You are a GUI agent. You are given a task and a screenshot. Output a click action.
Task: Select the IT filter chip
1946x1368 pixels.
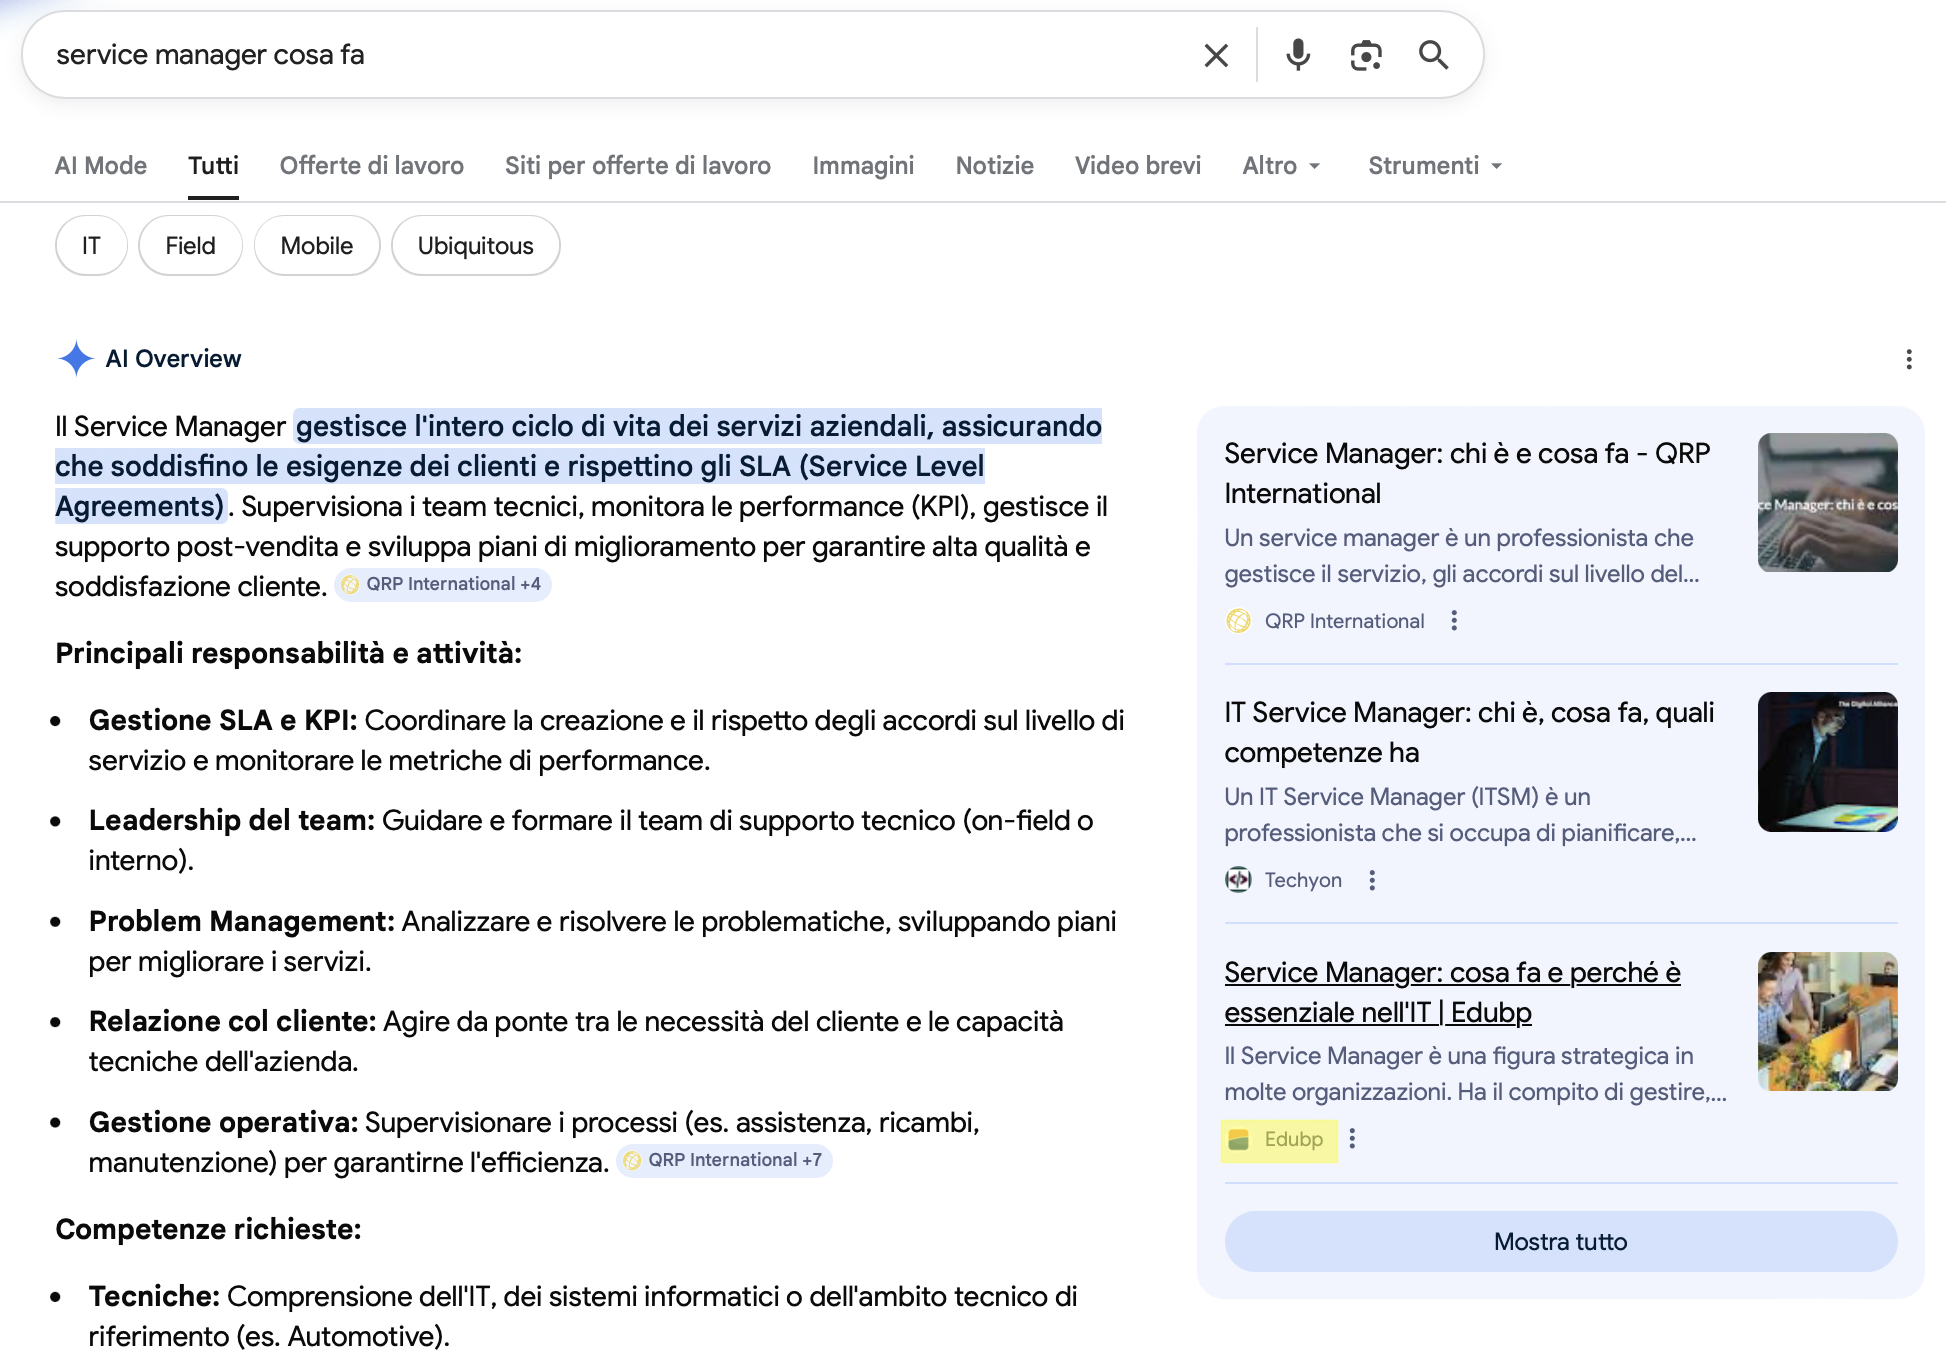point(91,245)
